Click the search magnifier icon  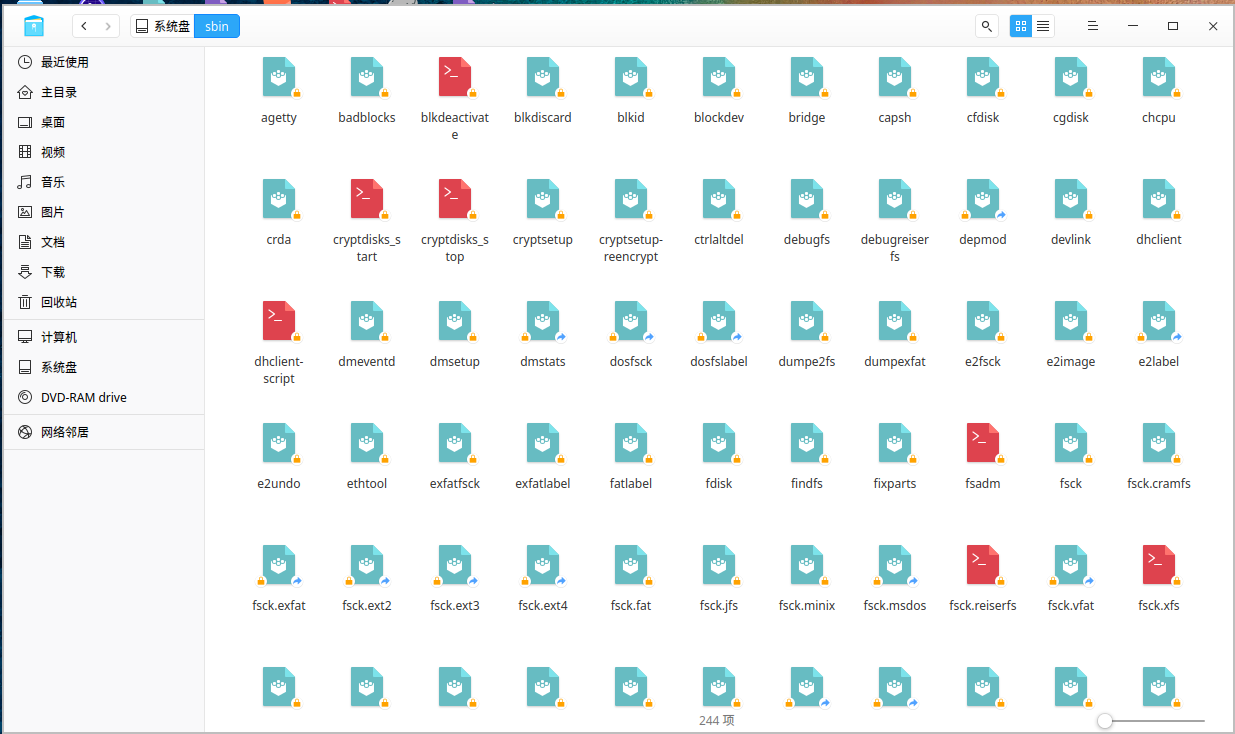pos(987,26)
